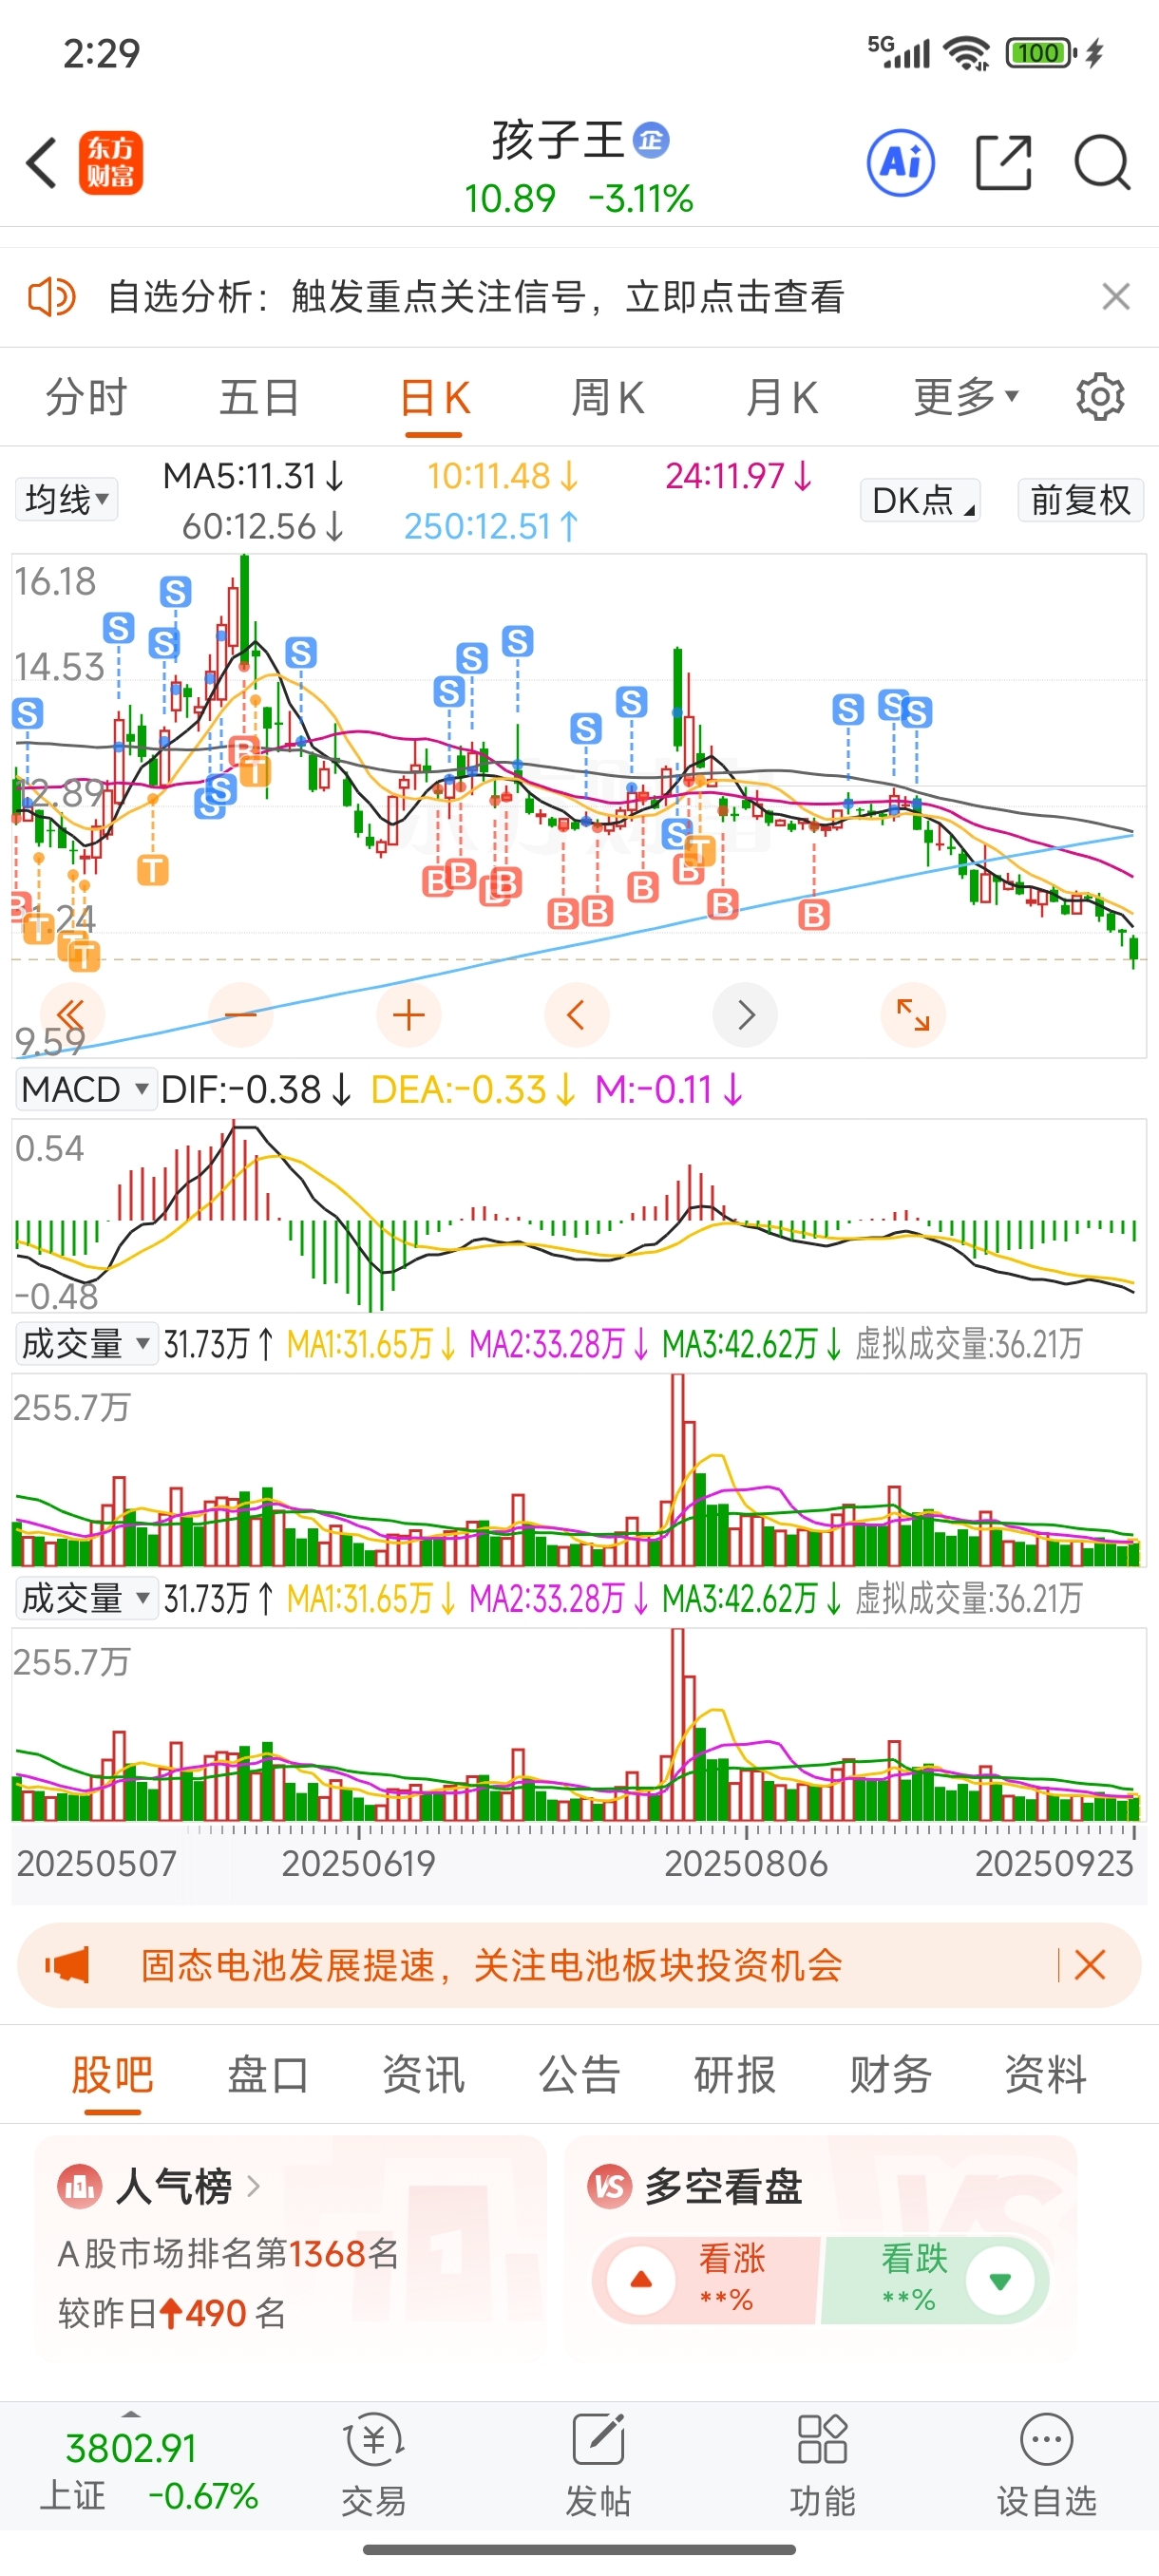Tap 自选分析 notice text
Screen dimensions: 1159x2576
(476, 297)
